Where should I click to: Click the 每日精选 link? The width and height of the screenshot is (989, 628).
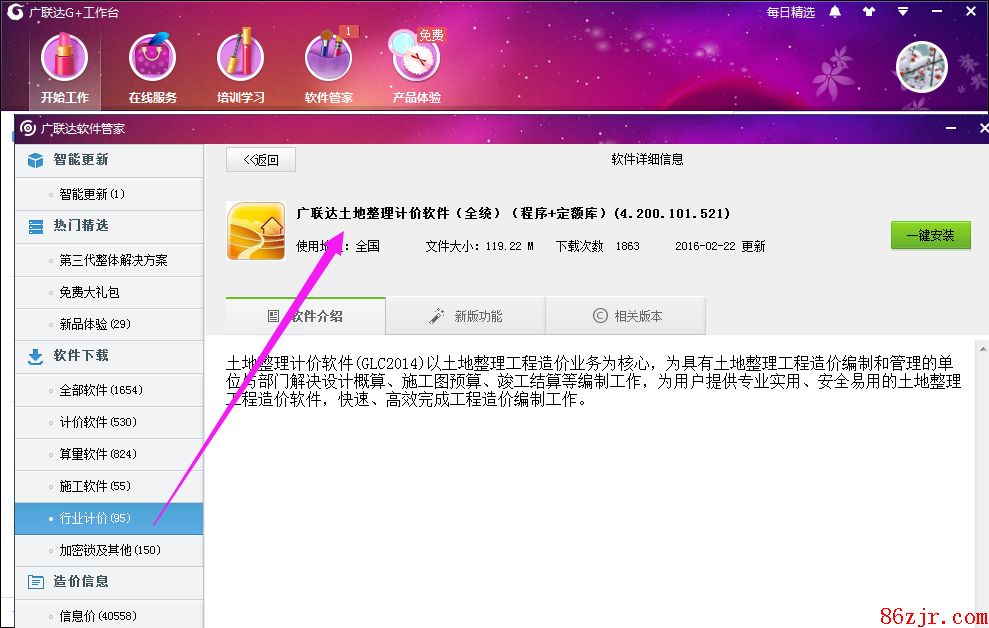[x=790, y=12]
